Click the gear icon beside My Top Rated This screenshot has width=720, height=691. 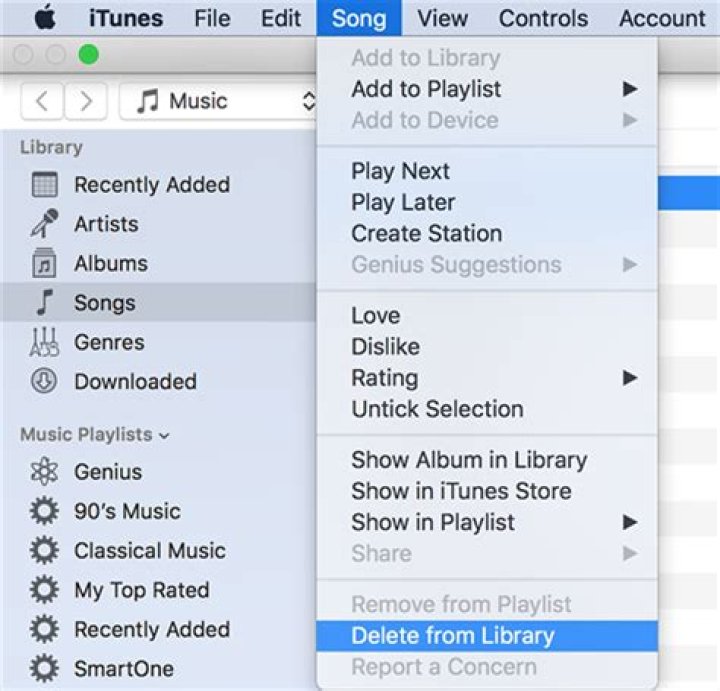pos(45,590)
